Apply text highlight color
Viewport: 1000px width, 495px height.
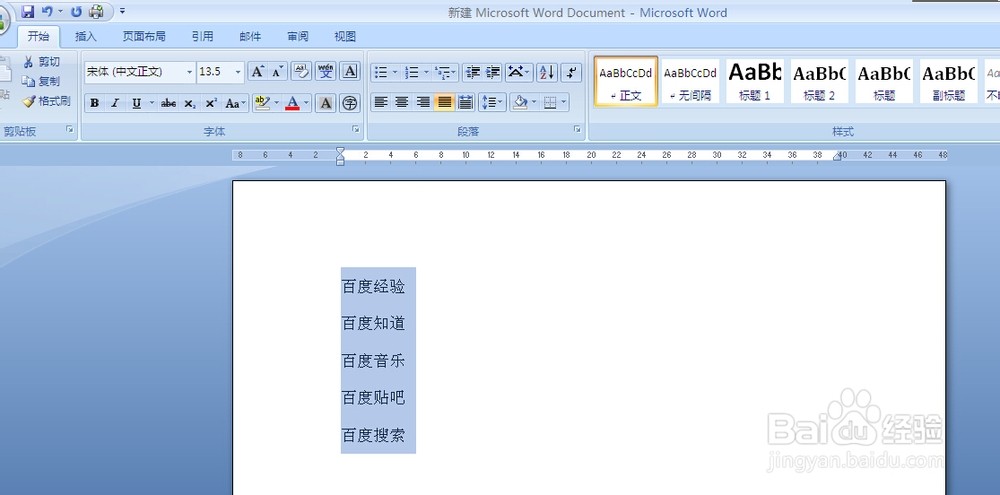(261, 103)
